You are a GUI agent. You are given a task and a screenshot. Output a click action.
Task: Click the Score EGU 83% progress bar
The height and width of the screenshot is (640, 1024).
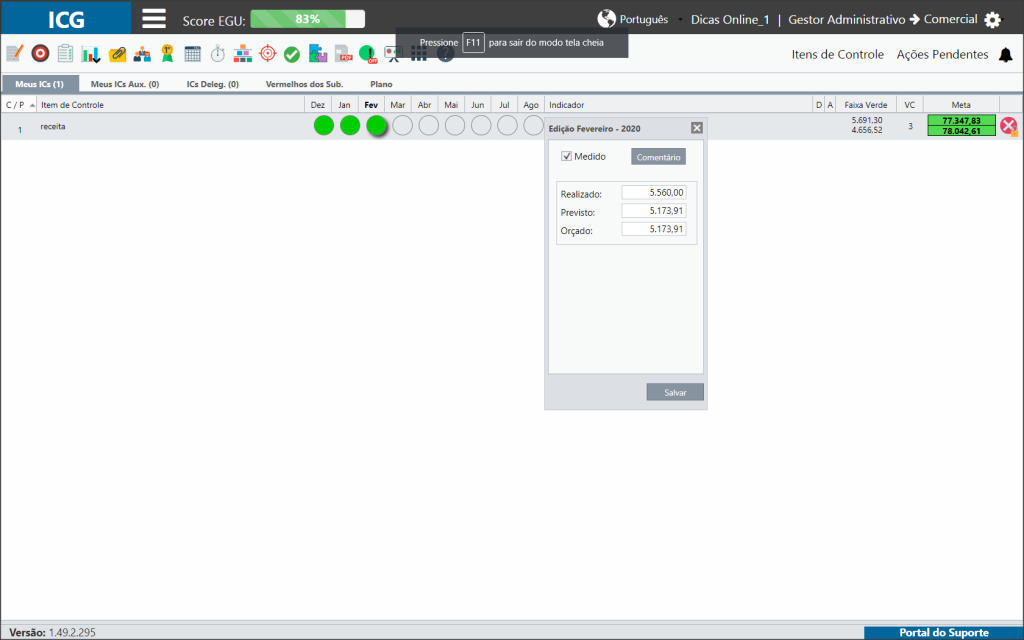tap(308, 19)
